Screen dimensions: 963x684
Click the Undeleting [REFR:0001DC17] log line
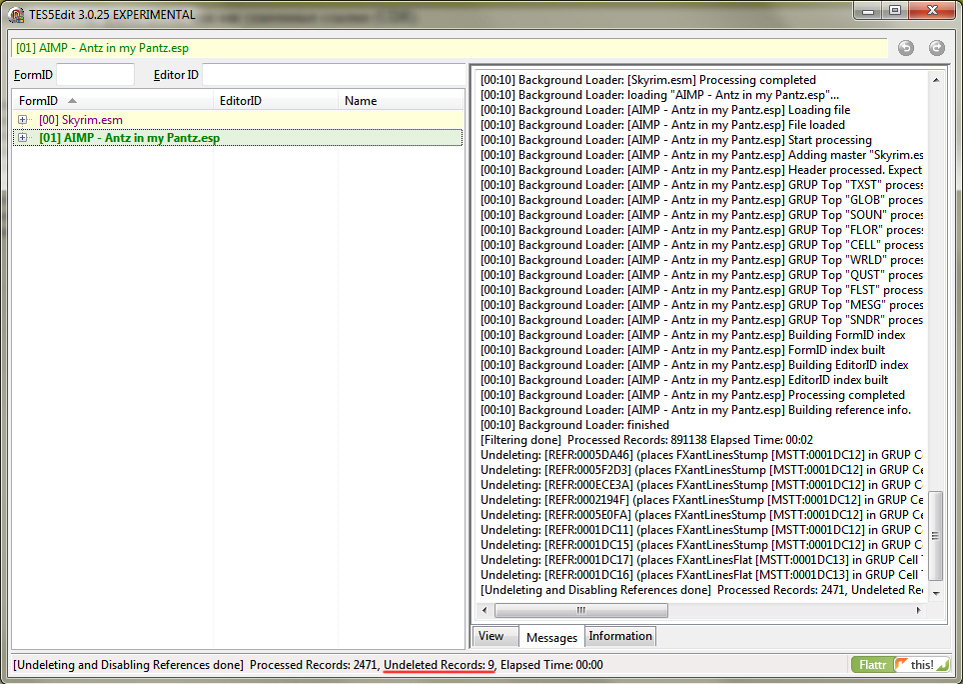pyautogui.click(x=700, y=560)
